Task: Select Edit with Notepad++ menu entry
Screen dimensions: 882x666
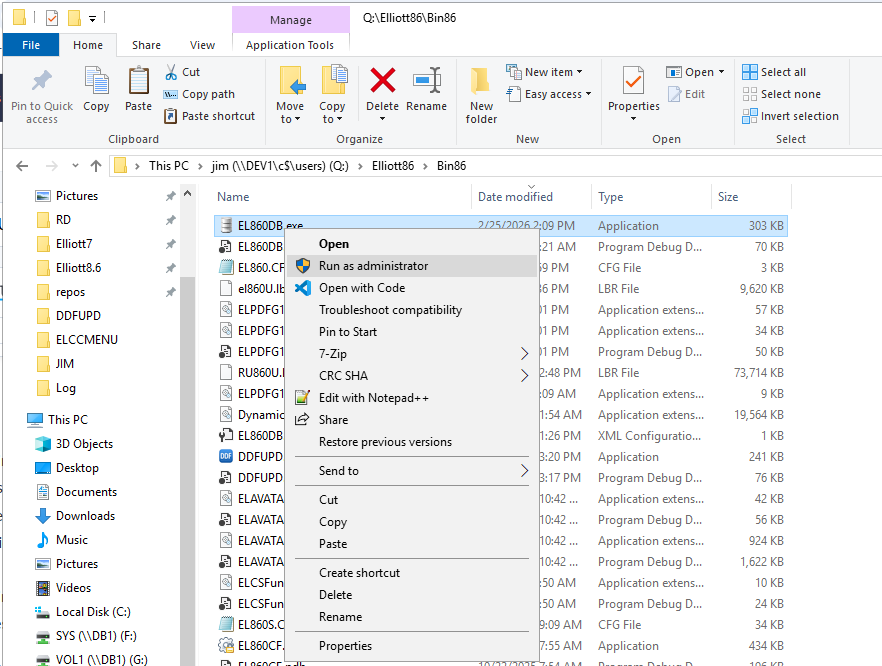Action: point(373,398)
